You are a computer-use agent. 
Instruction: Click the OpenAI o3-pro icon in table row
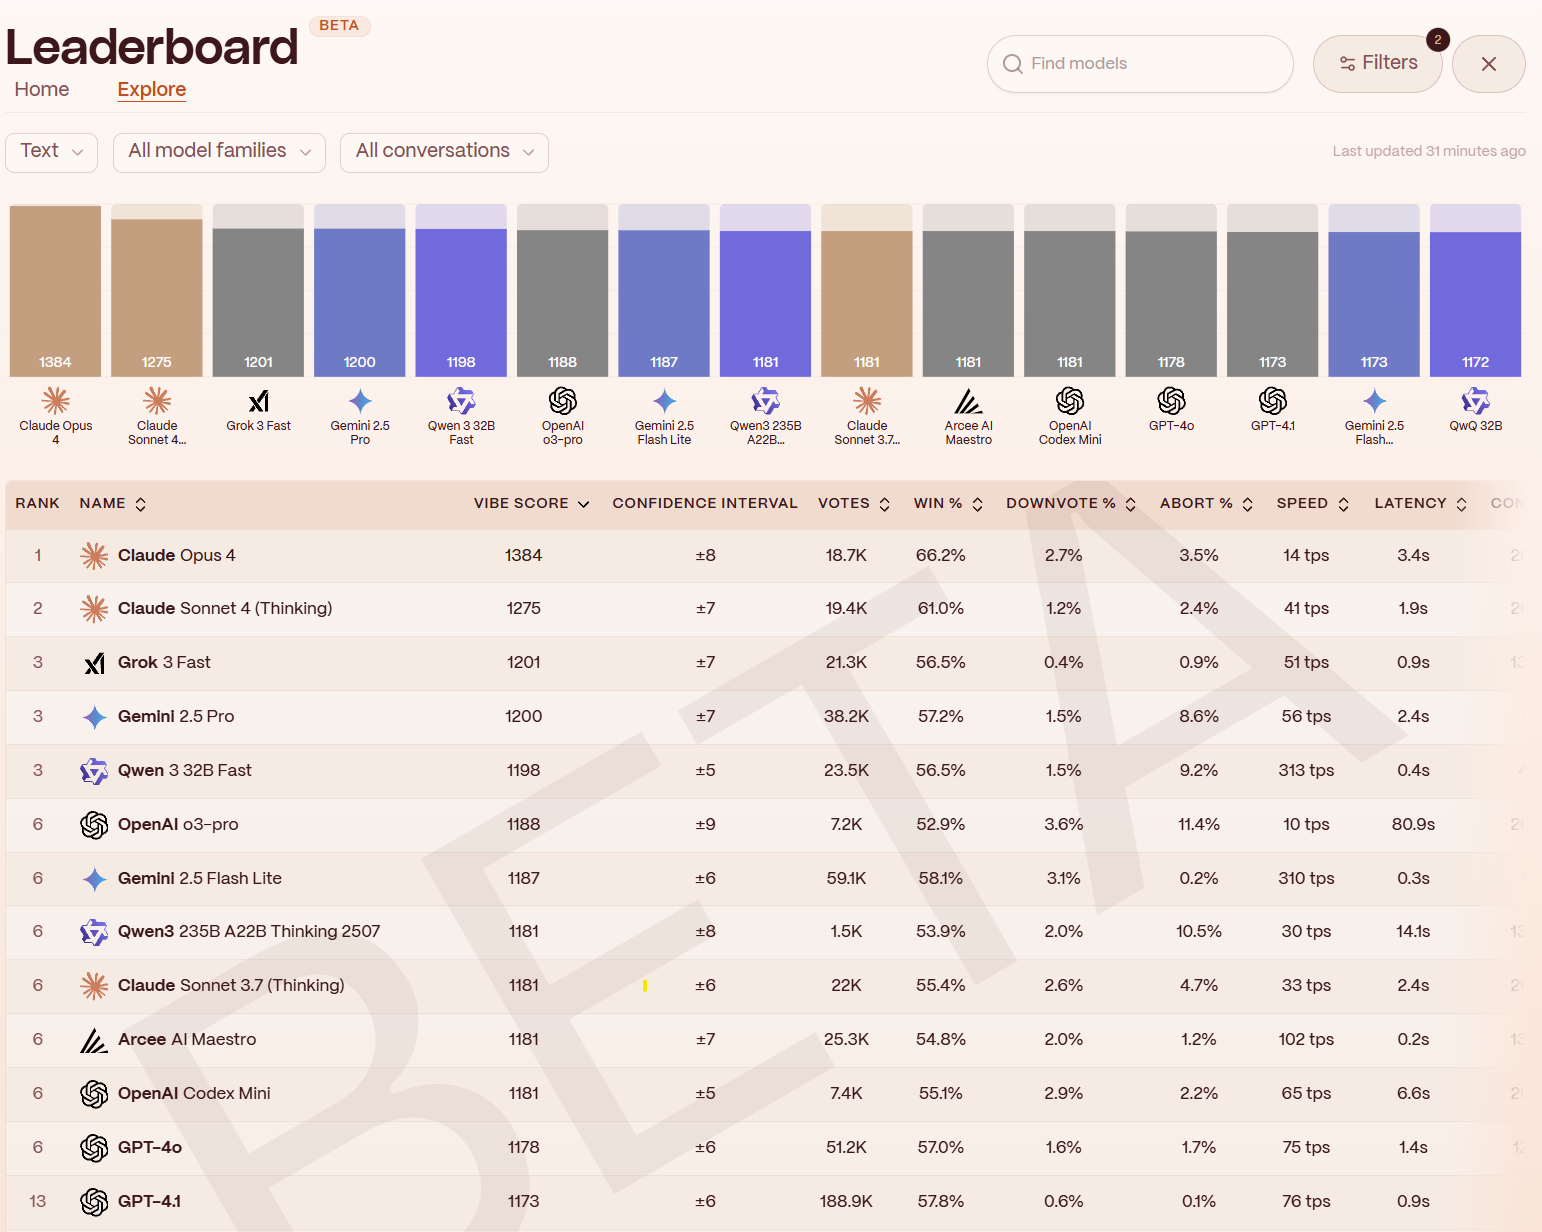(x=94, y=825)
